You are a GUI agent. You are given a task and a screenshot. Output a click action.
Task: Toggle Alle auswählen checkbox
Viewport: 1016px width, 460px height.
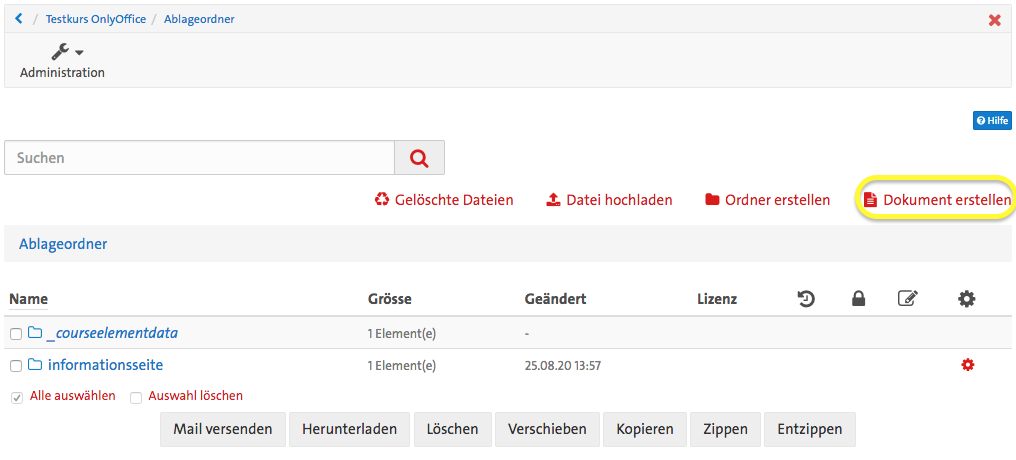coord(17,397)
